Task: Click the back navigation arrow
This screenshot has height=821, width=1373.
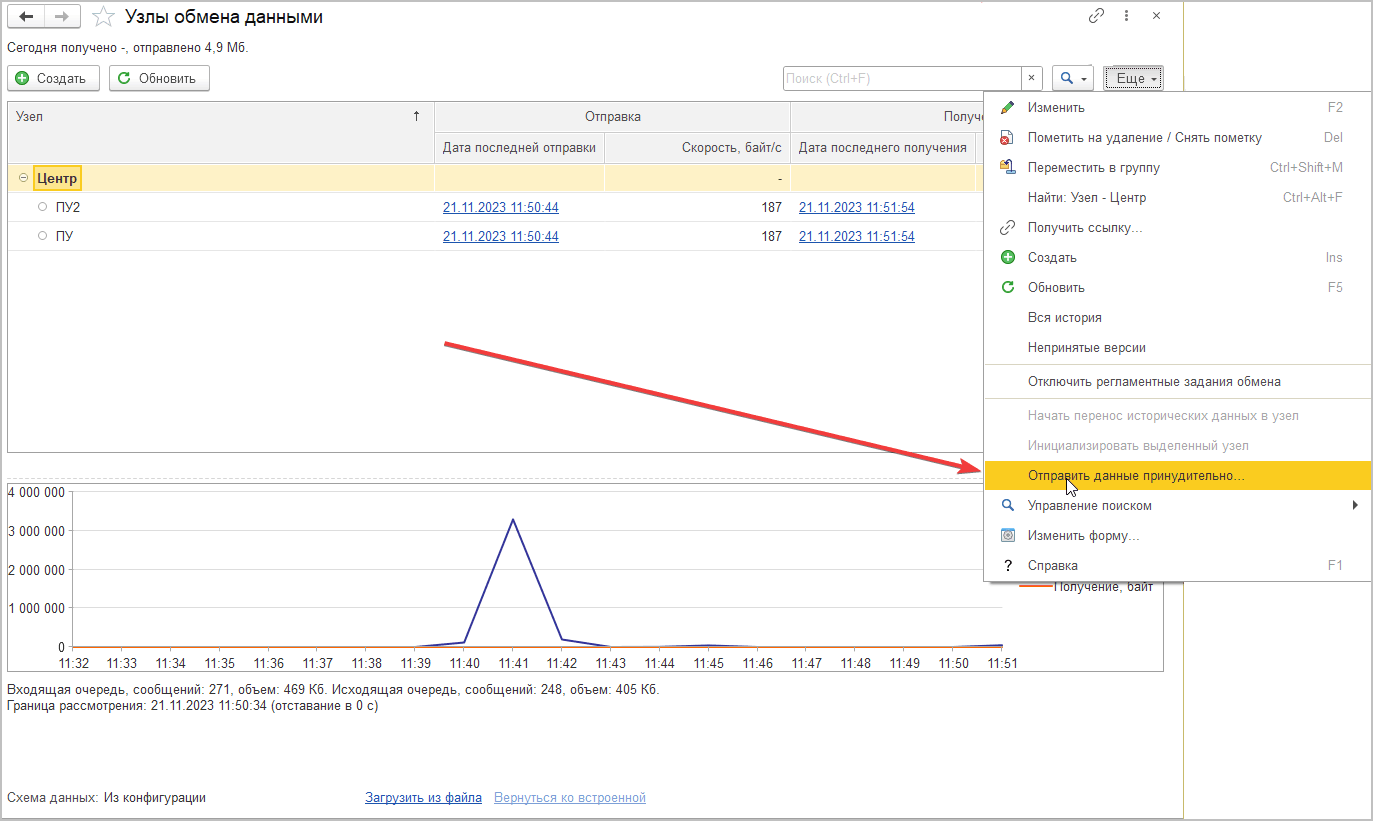Action: pos(26,17)
